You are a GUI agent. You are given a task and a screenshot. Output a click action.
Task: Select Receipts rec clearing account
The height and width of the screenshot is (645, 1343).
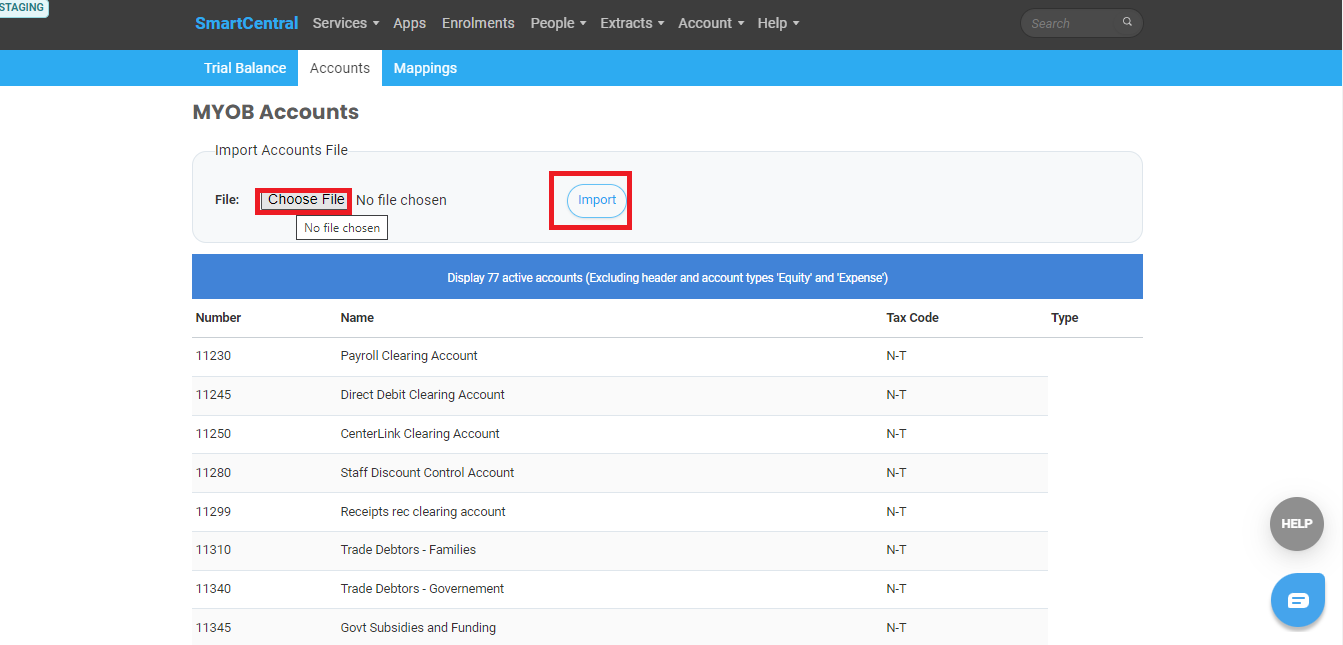coord(423,512)
